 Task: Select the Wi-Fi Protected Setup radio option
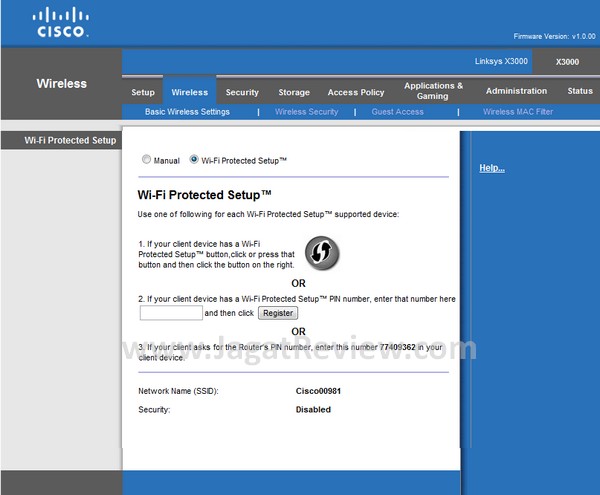tap(194, 160)
